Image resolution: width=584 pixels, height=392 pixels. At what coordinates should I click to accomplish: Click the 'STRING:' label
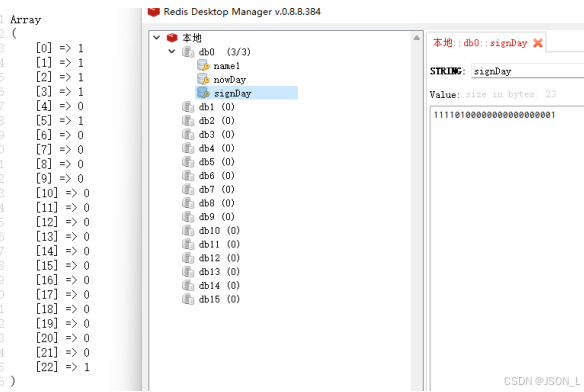point(448,71)
